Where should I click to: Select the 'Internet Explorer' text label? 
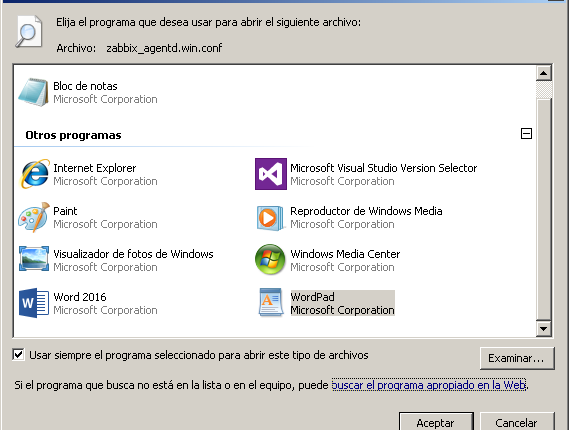coord(95,168)
